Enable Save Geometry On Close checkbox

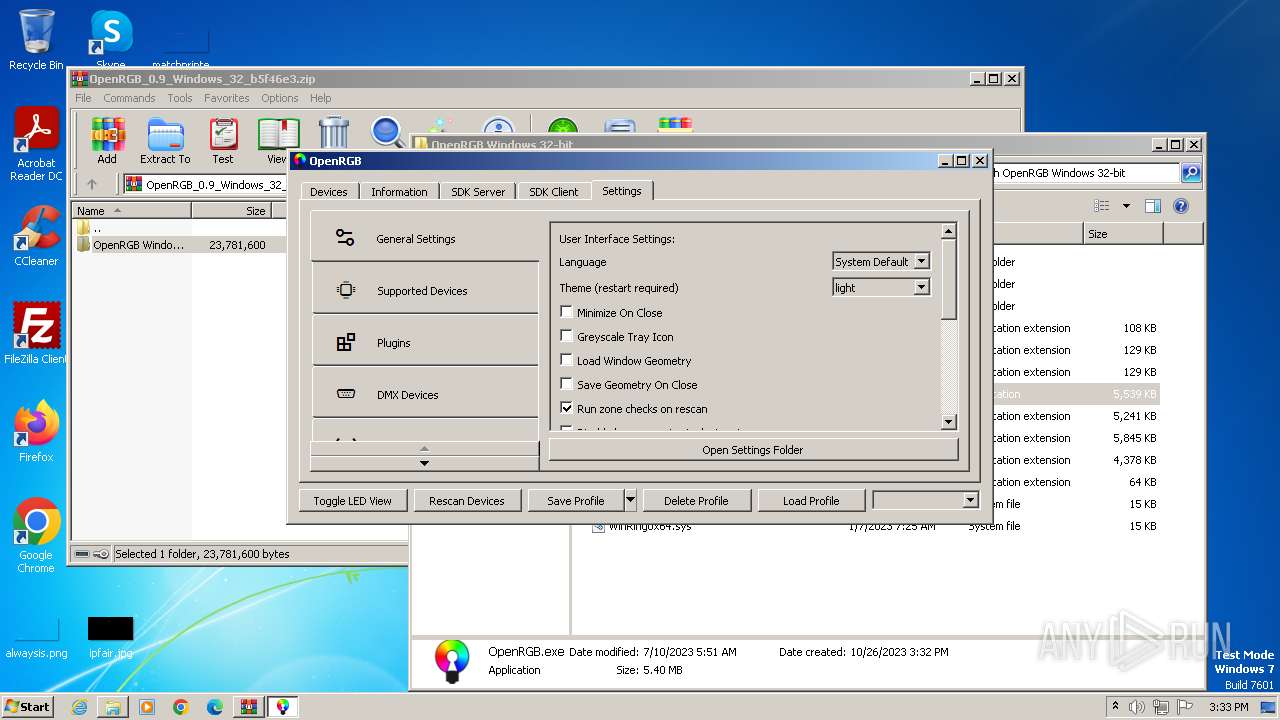click(567, 384)
